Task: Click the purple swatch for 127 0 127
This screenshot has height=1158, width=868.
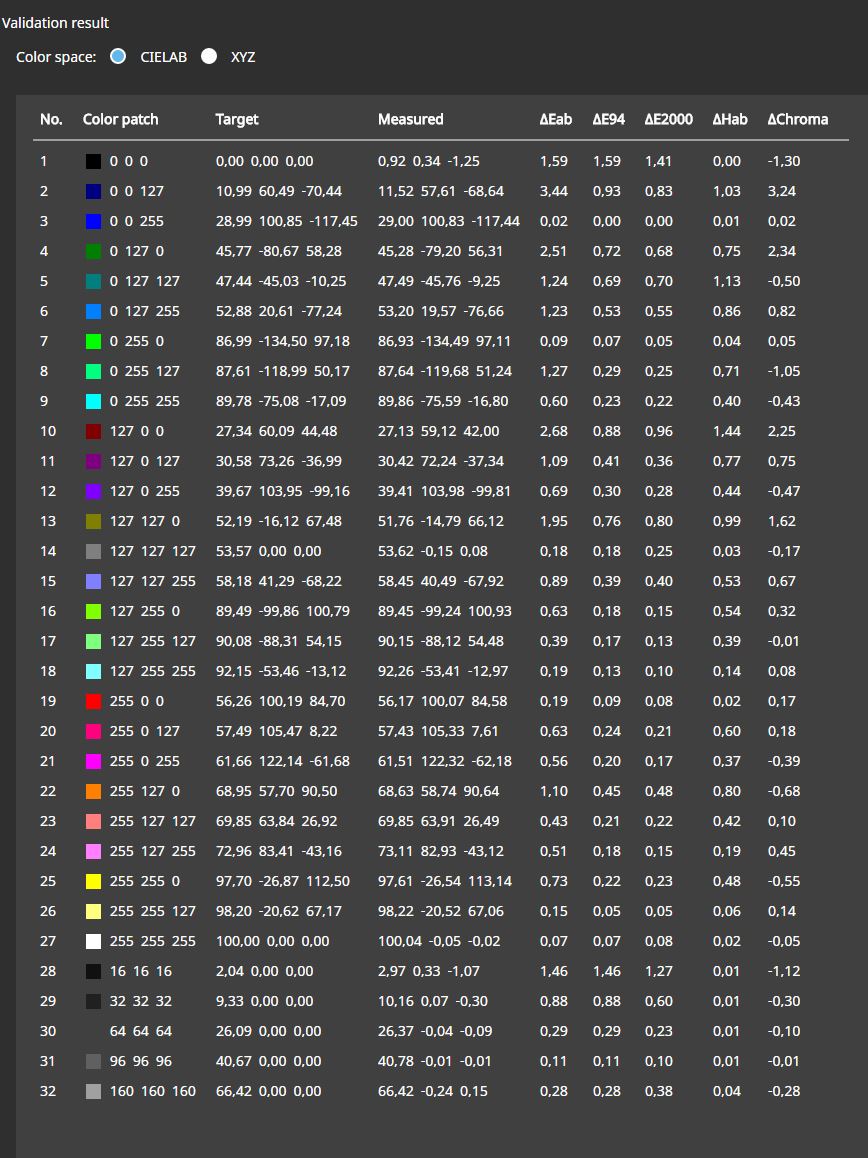Action: [x=93, y=461]
